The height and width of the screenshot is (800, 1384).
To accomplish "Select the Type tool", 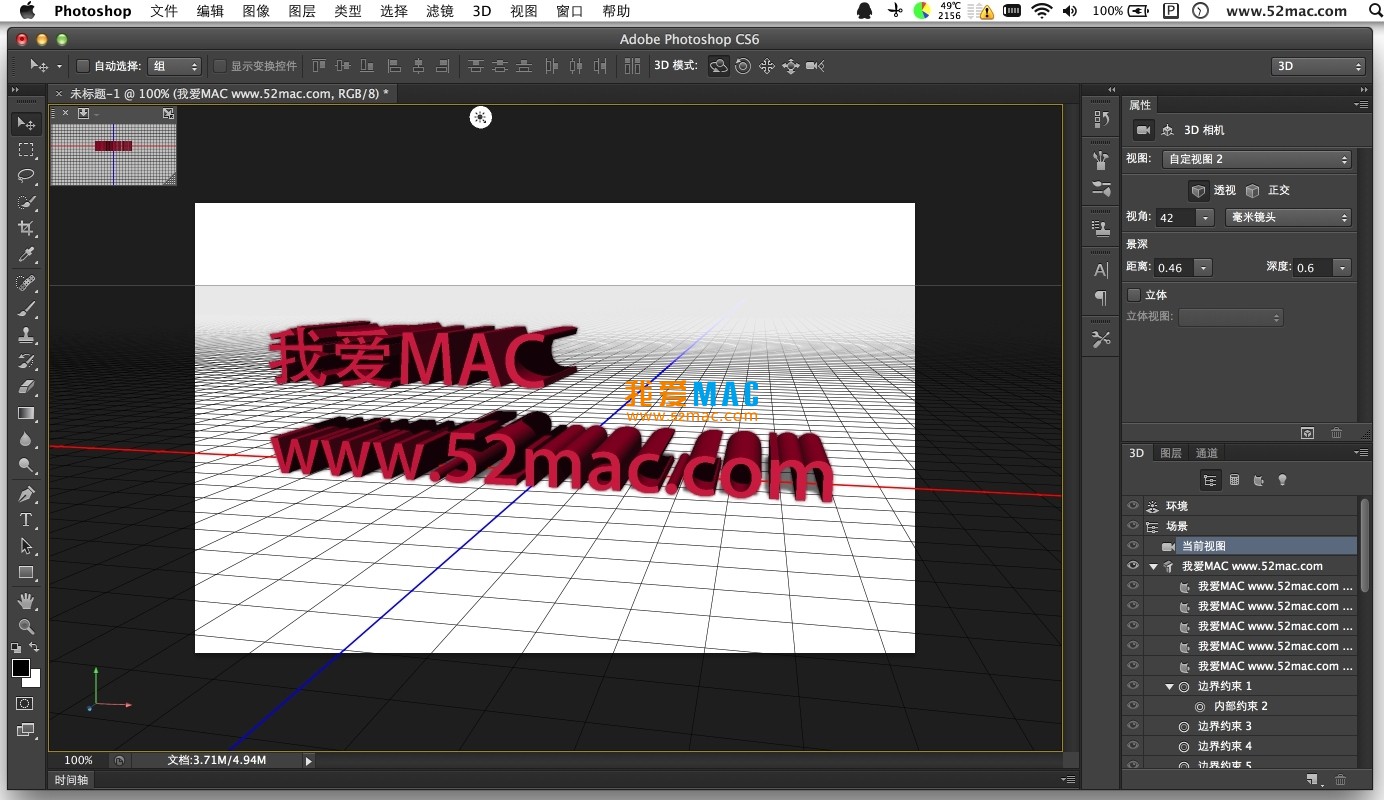I will point(26,520).
